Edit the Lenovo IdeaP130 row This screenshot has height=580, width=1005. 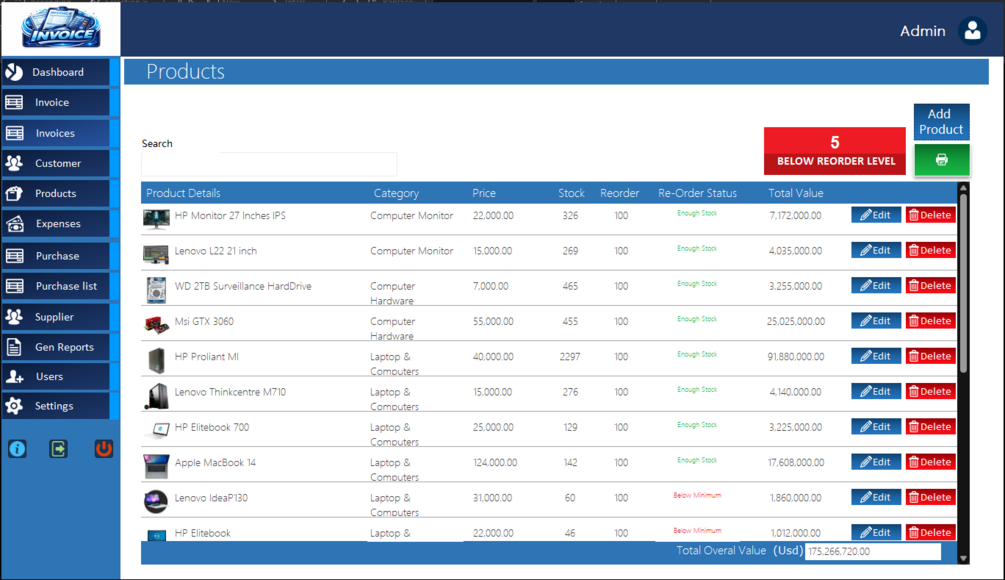coord(876,497)
